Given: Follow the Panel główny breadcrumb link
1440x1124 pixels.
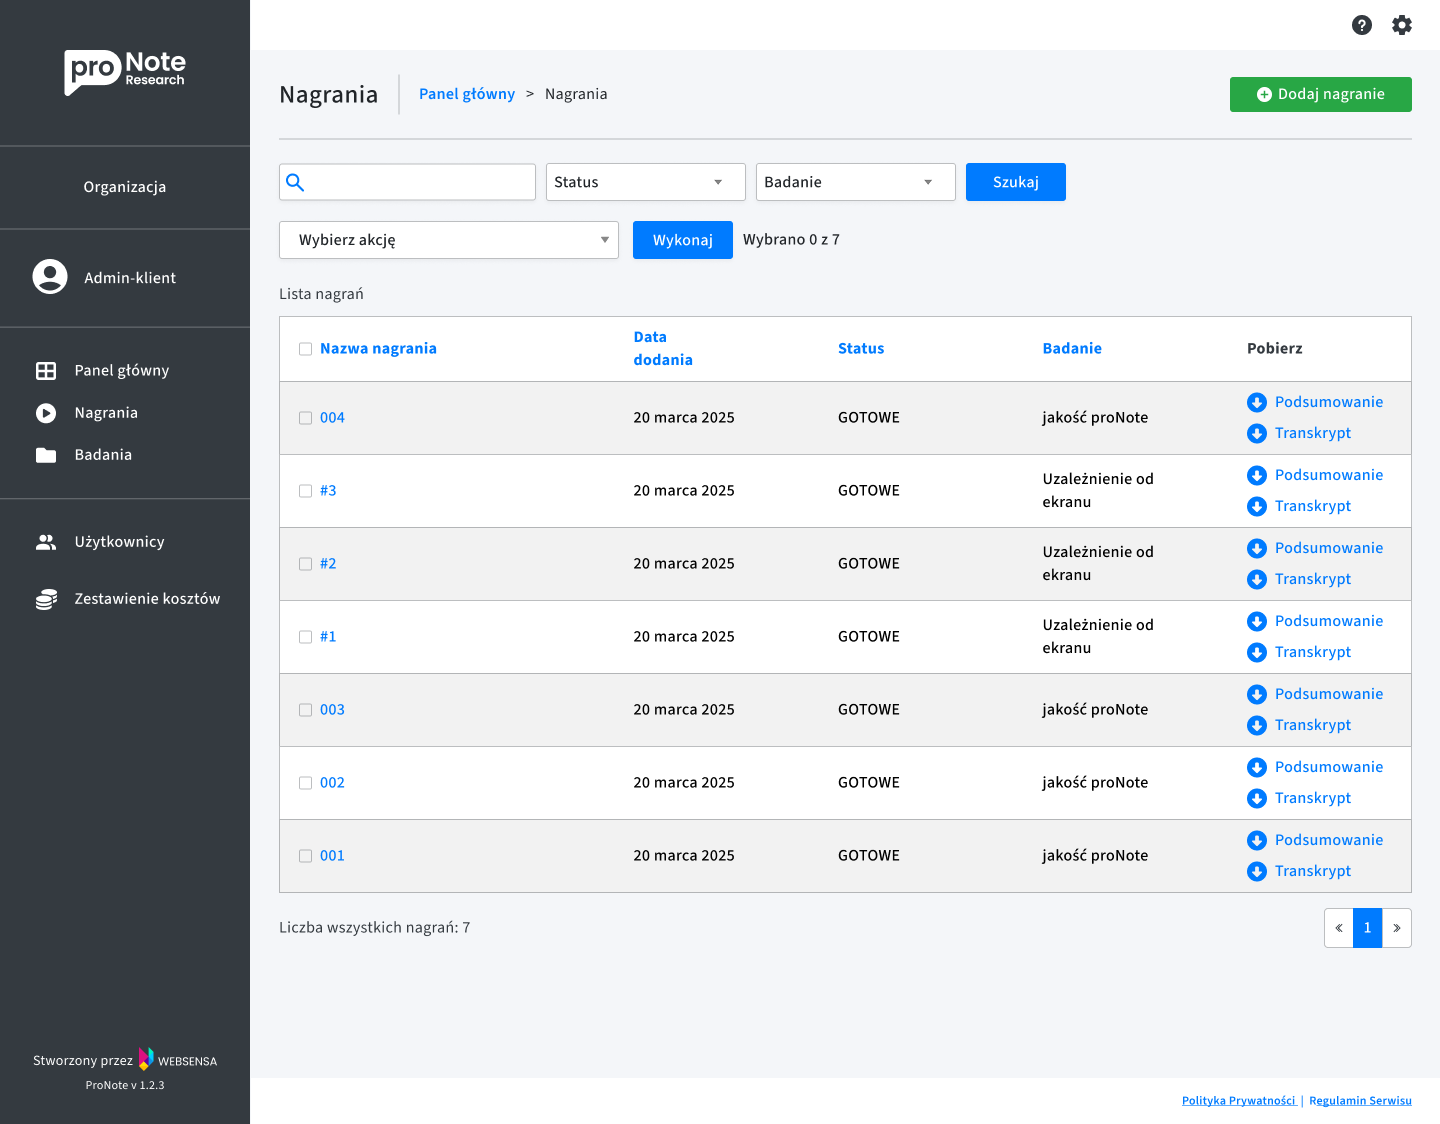Looking at the screenshot, I should tap(467, 94).
